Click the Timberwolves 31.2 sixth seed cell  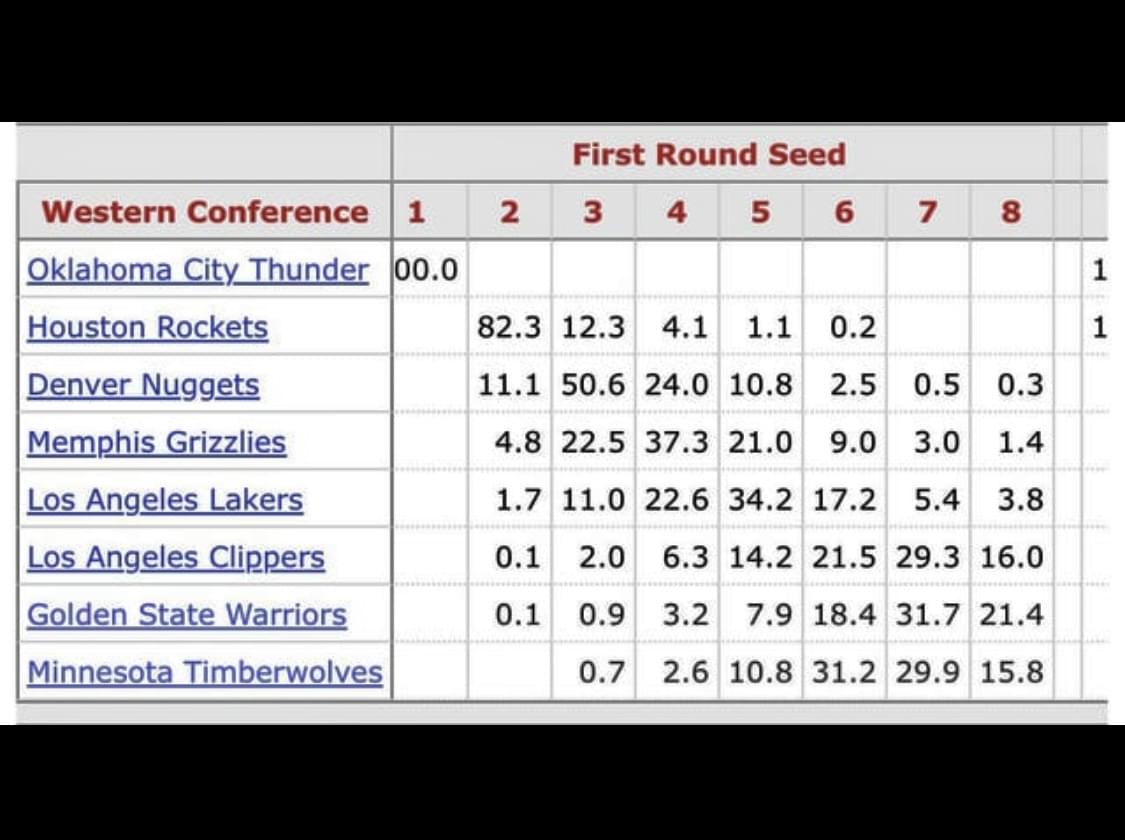coord(844,672)
